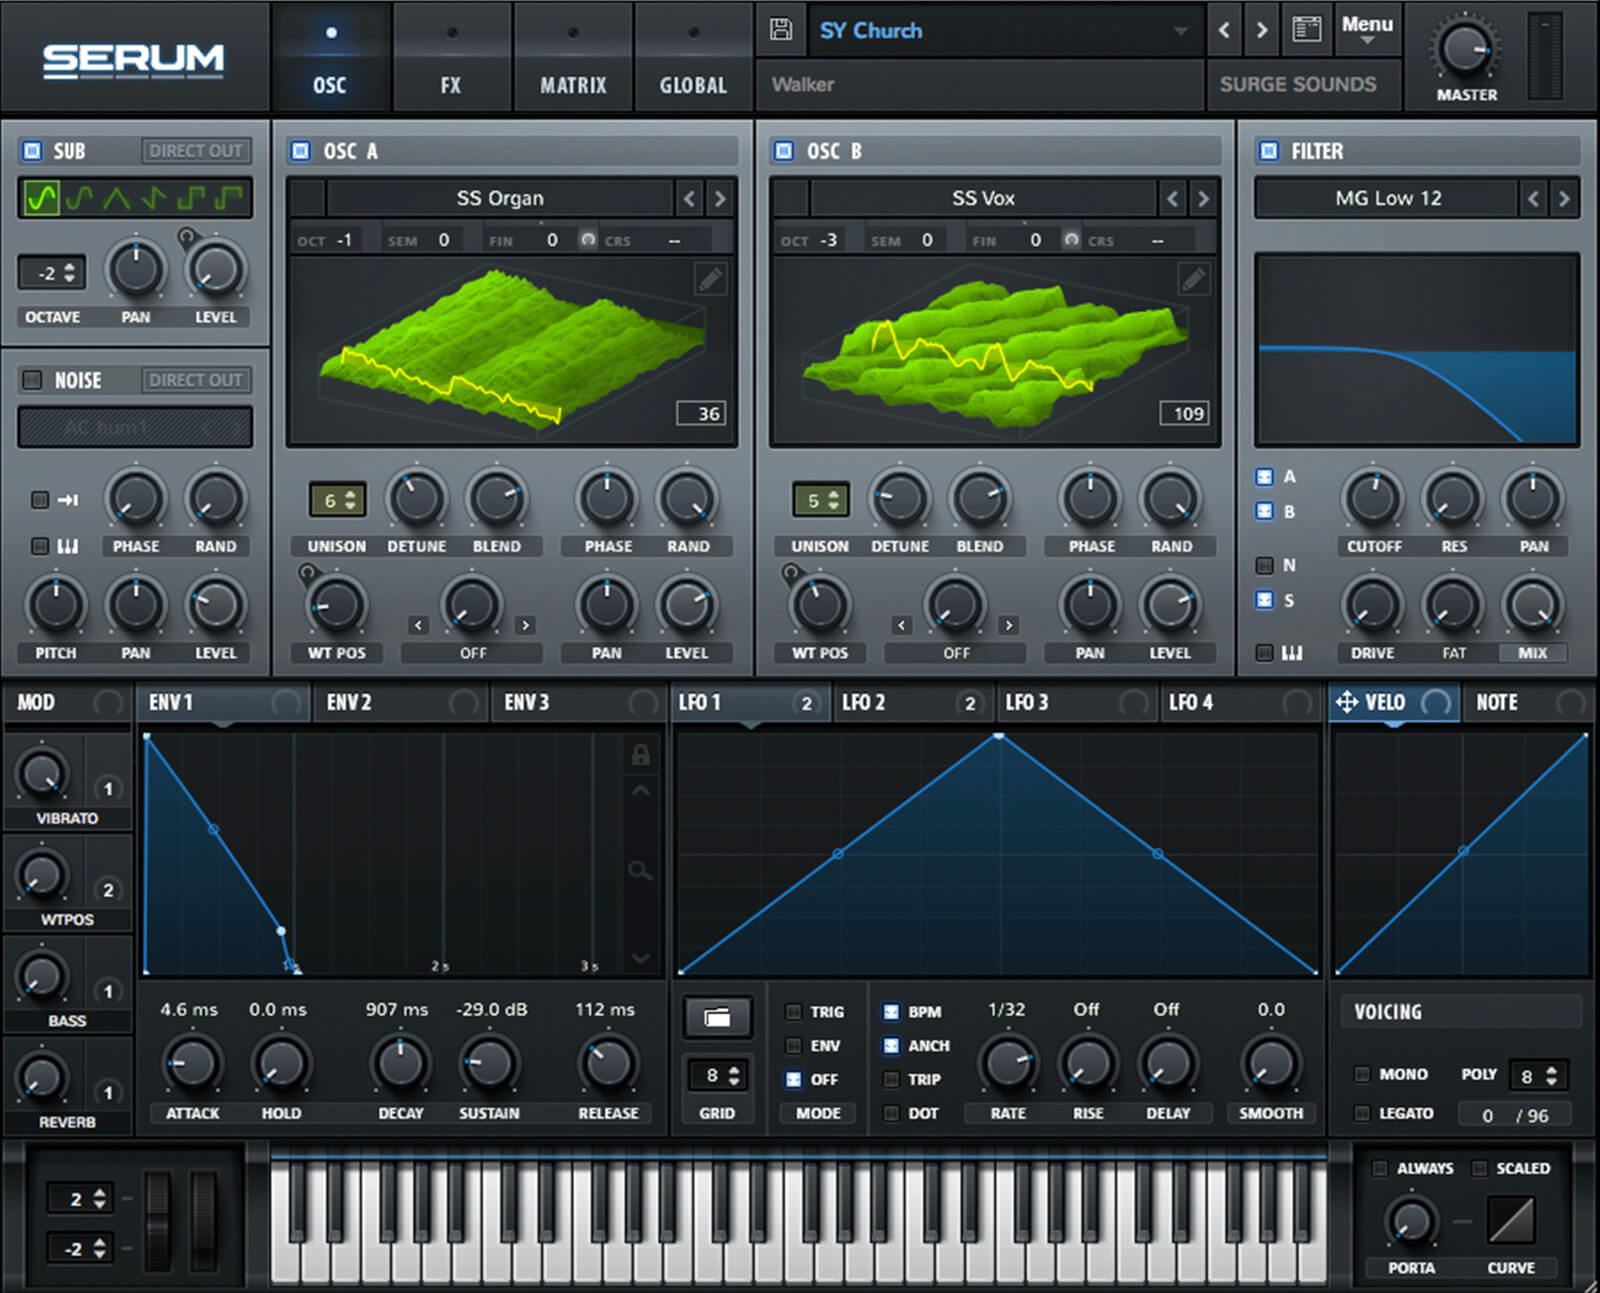Screen dimensions: 1600x1293
Task: Adjust LFO GRID stepper value
Action: 718,1075
